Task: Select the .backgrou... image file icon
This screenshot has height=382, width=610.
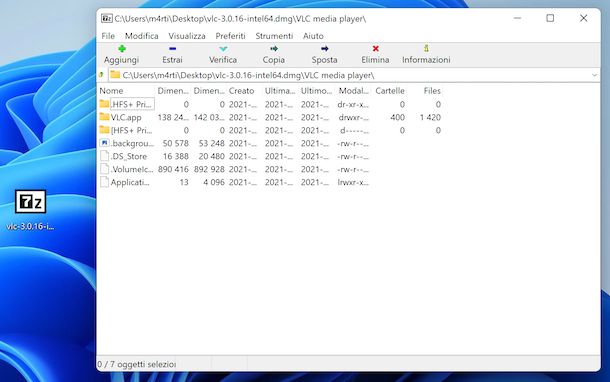Action: 104,143
